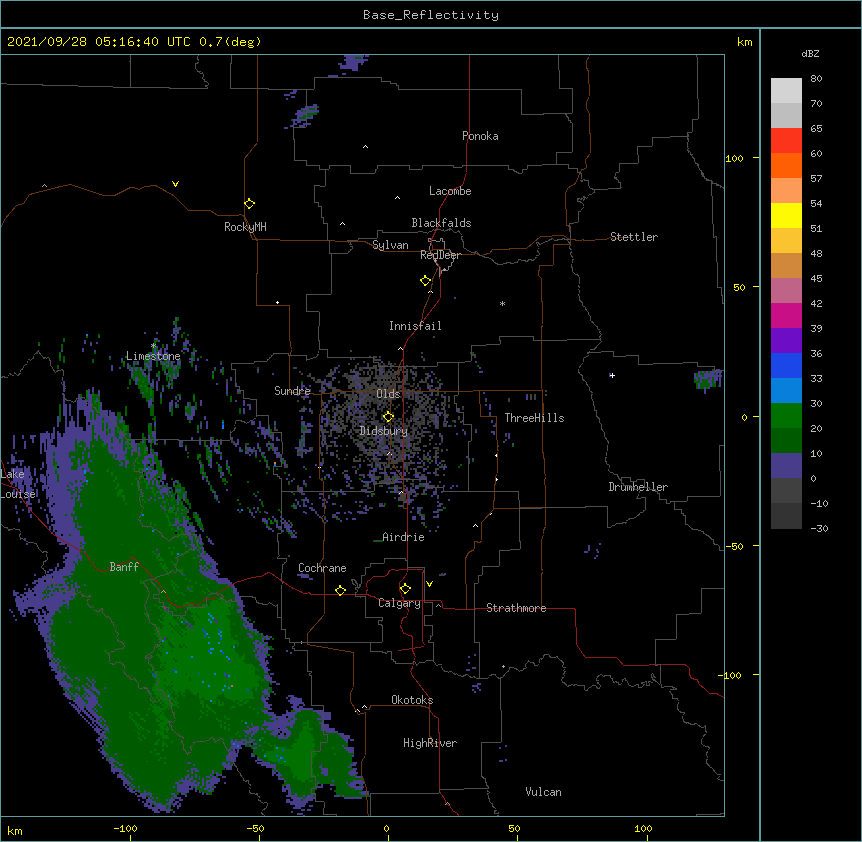Click the yellow V marker northwest of RockyMH
Image resolution: width=862 pixels, height=842 pixels.
coord(175,184)
